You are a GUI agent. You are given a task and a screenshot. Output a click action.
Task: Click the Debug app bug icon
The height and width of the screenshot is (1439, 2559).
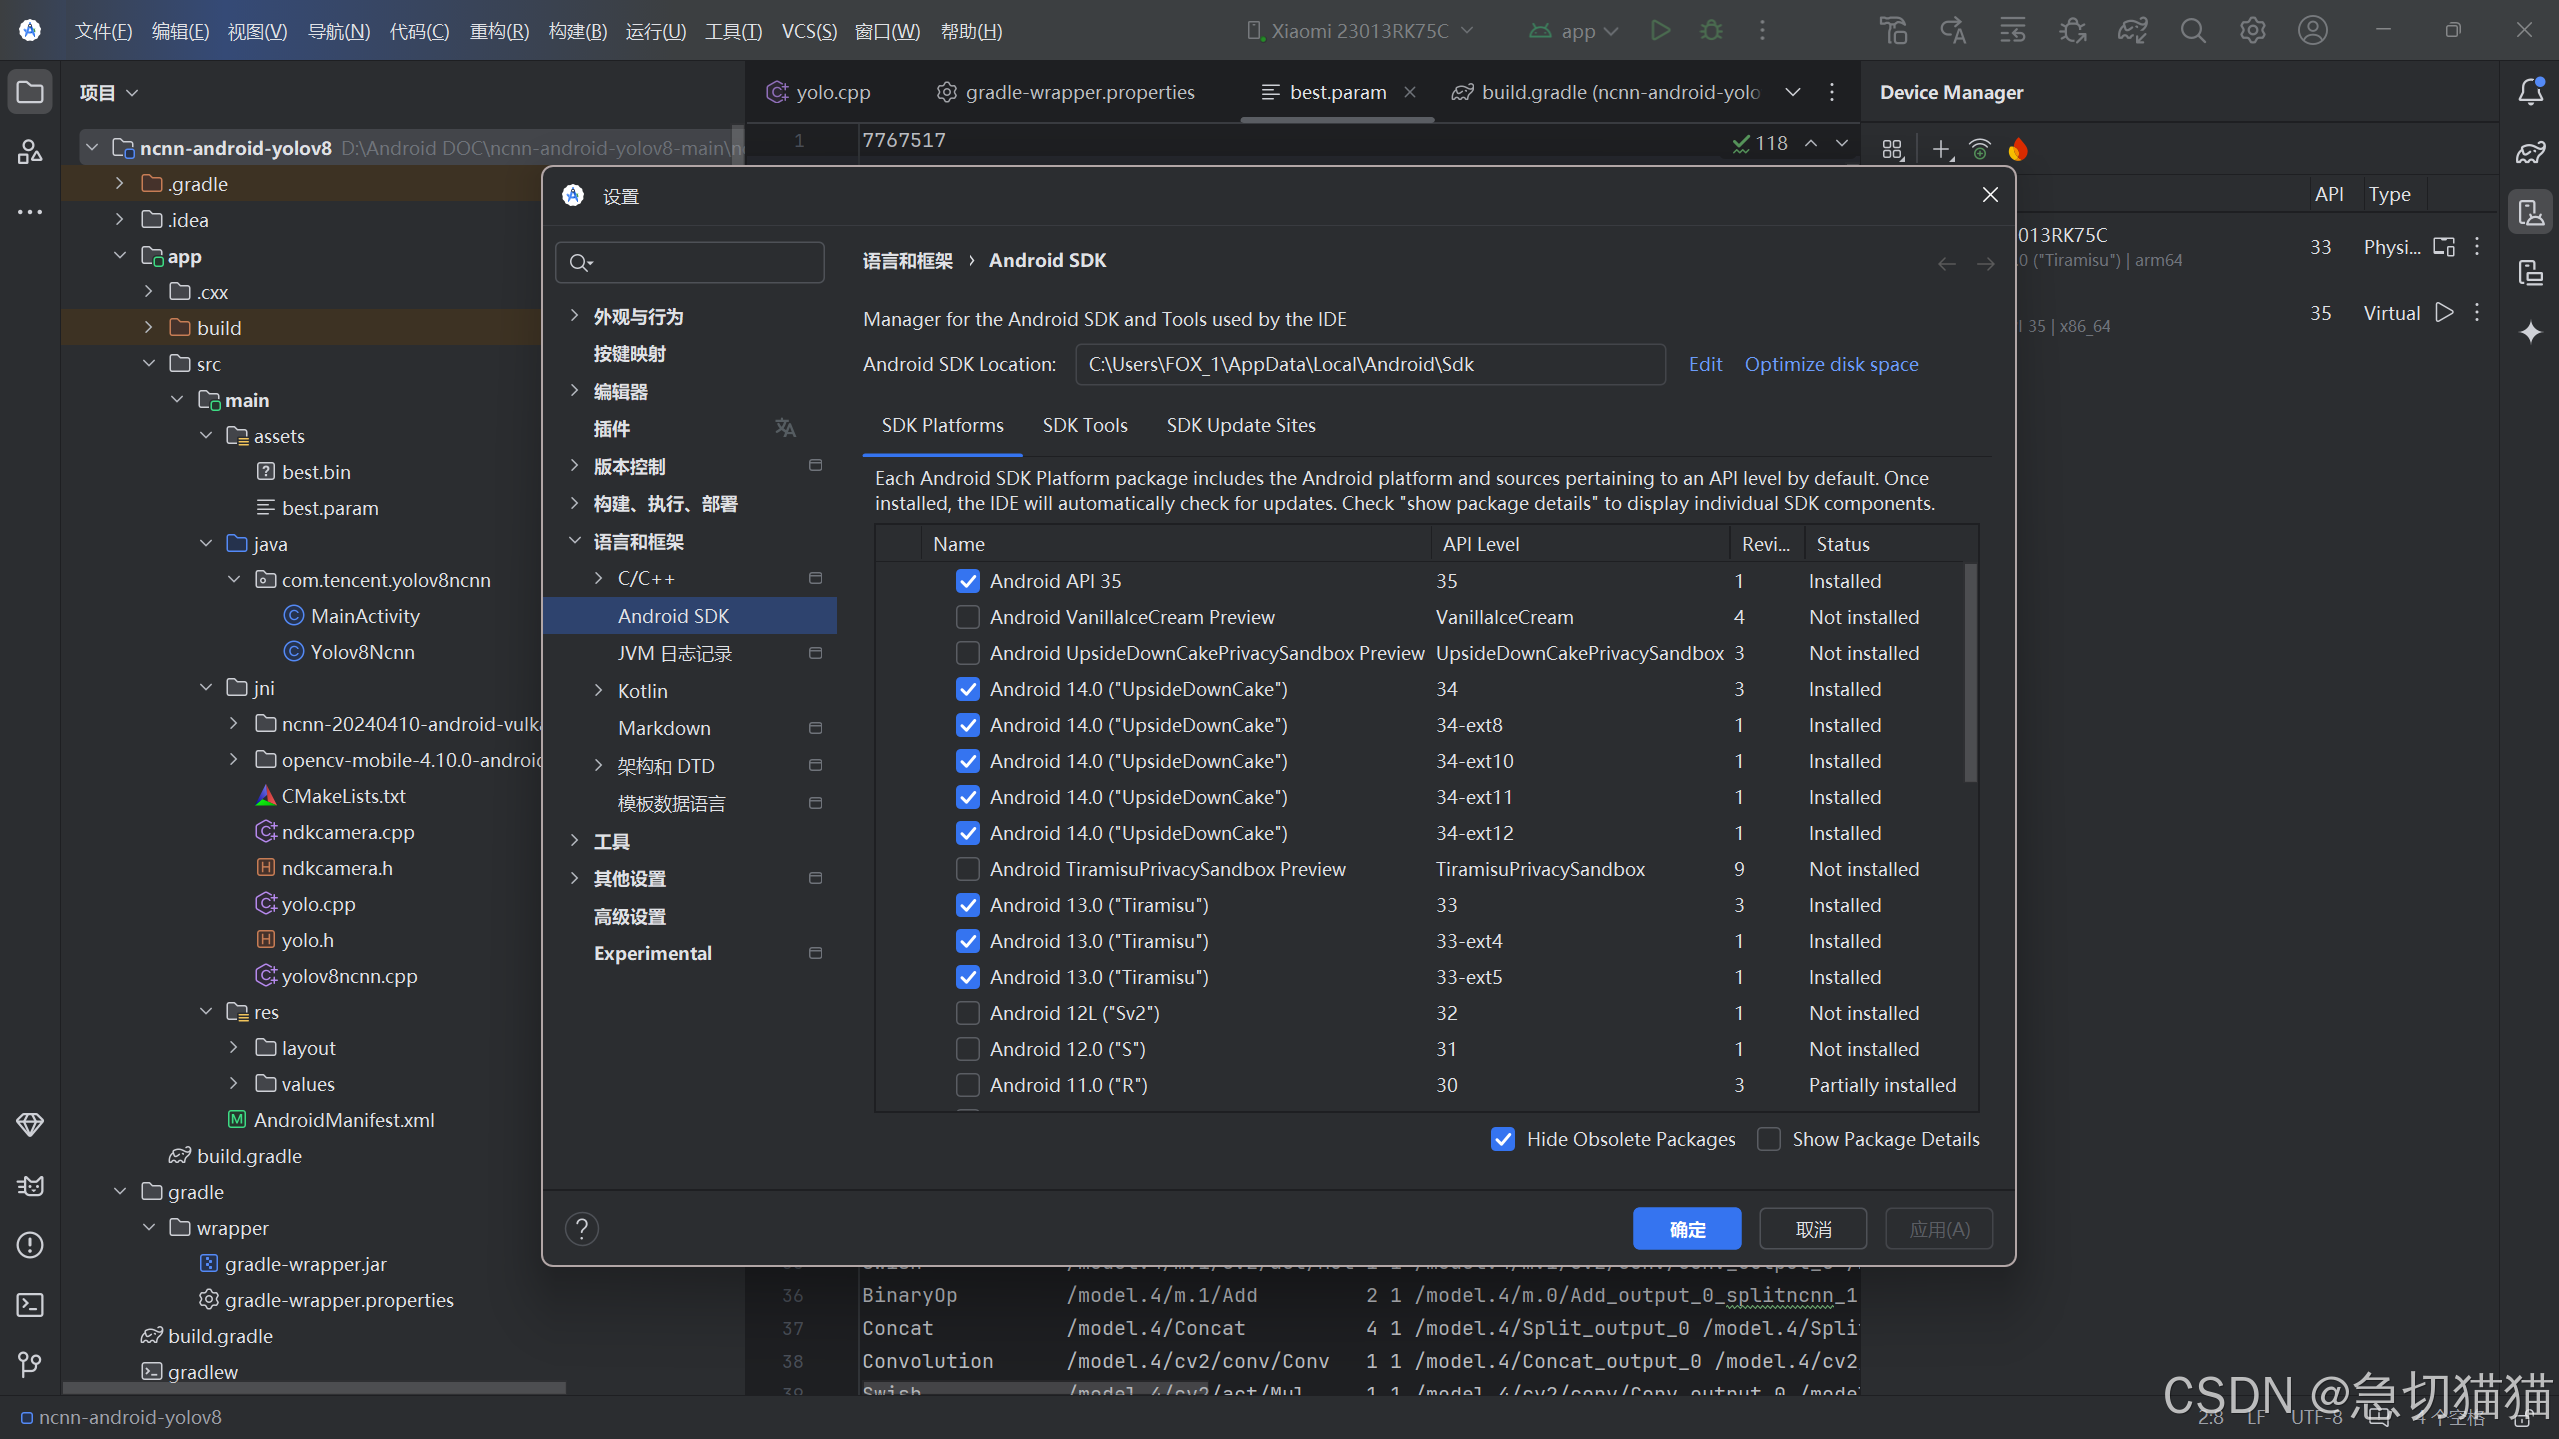tap(1711, 31)
